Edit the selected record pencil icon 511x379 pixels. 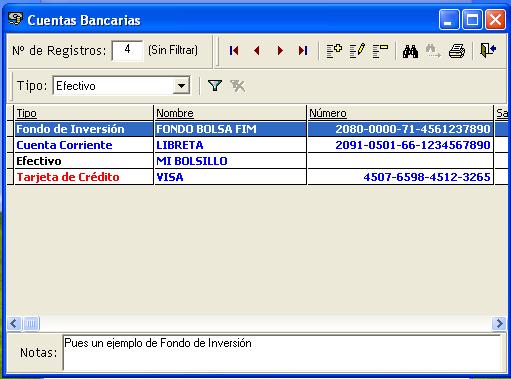357,51
